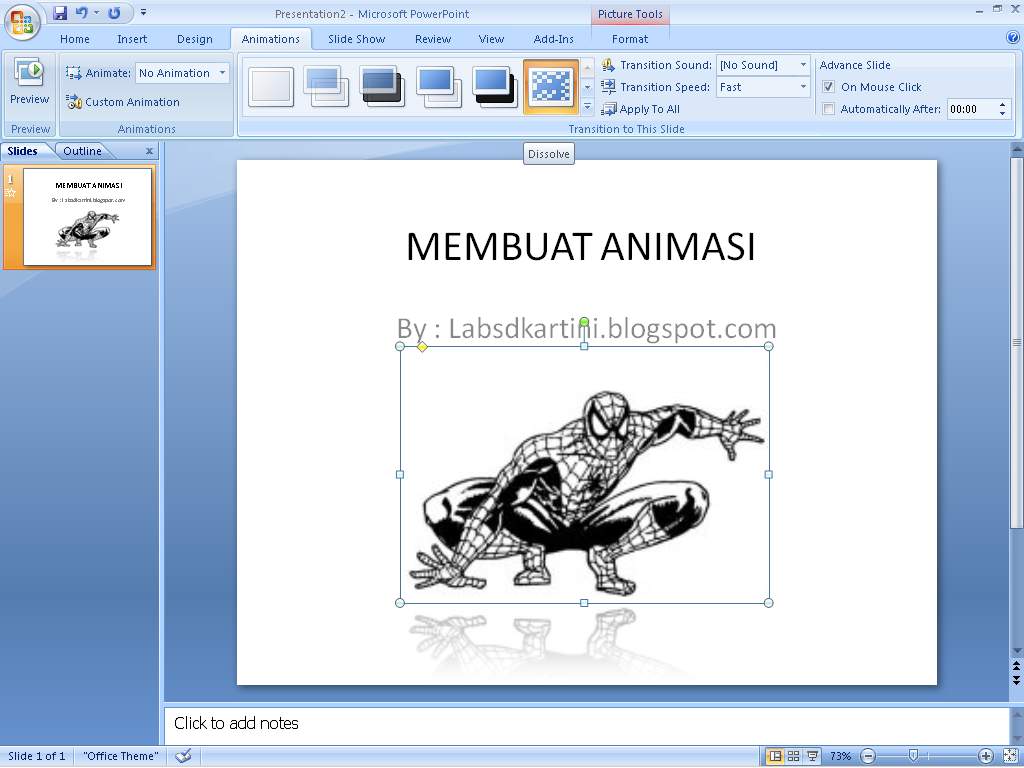The width and height of the screenshot is (1024, 768).
Task: Open Customize Quick Access Toolbar arrow
Action: coord(143,12)
